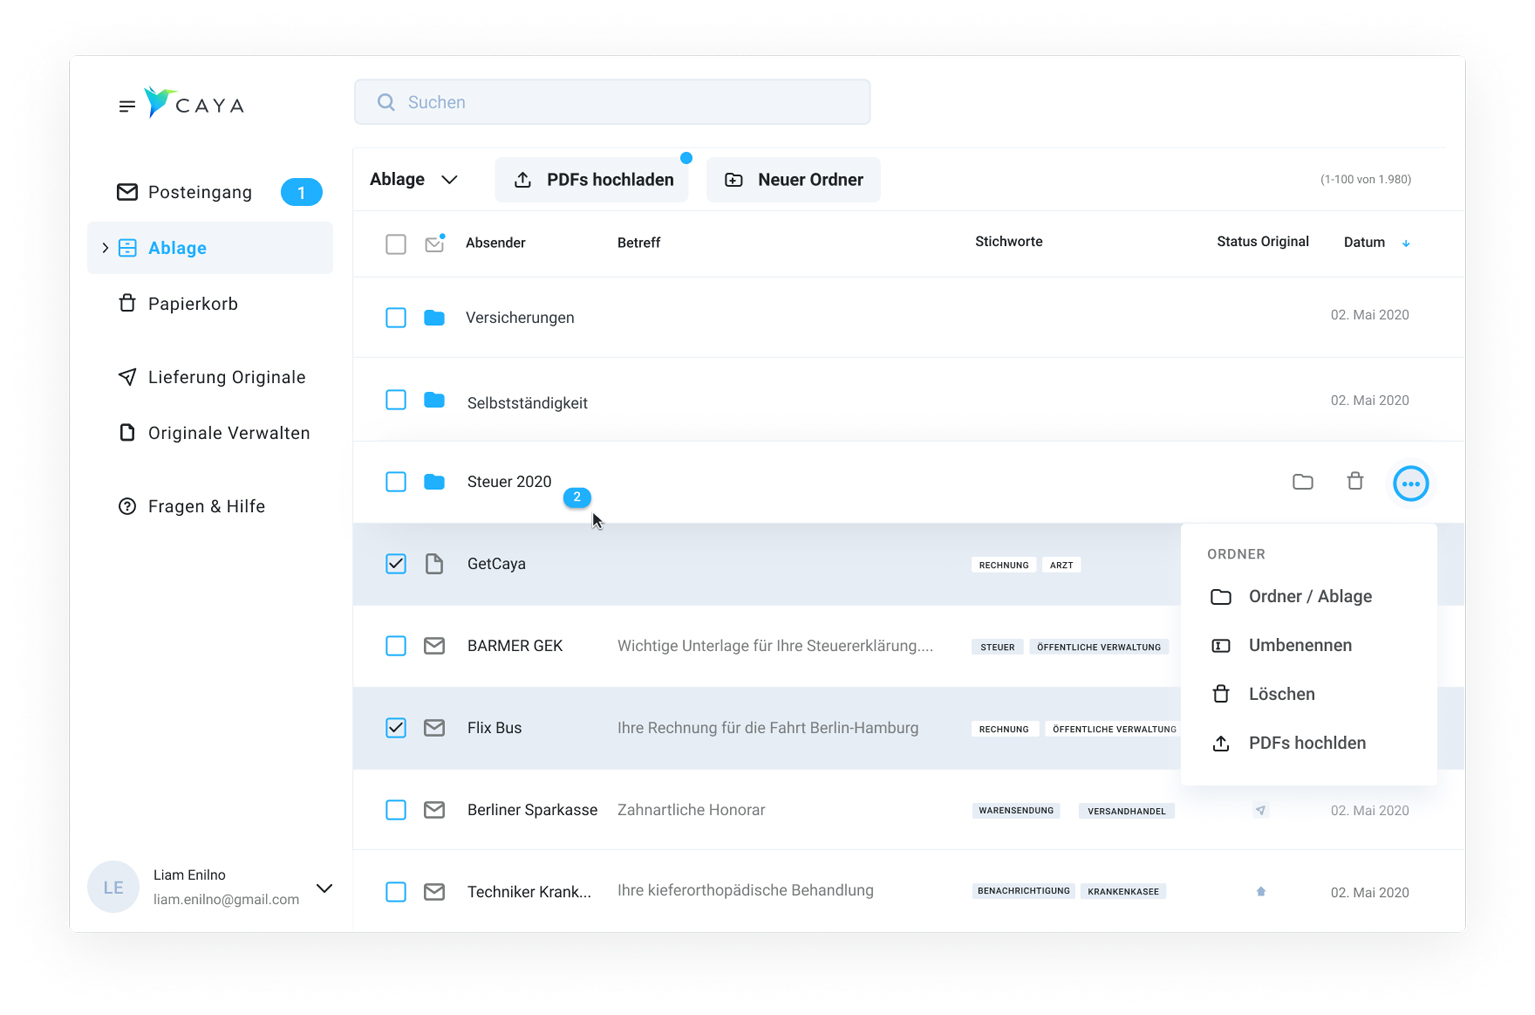Select PDFs hochlden in the context menu
The image size is (1535, 1015).
(1309, 743)
